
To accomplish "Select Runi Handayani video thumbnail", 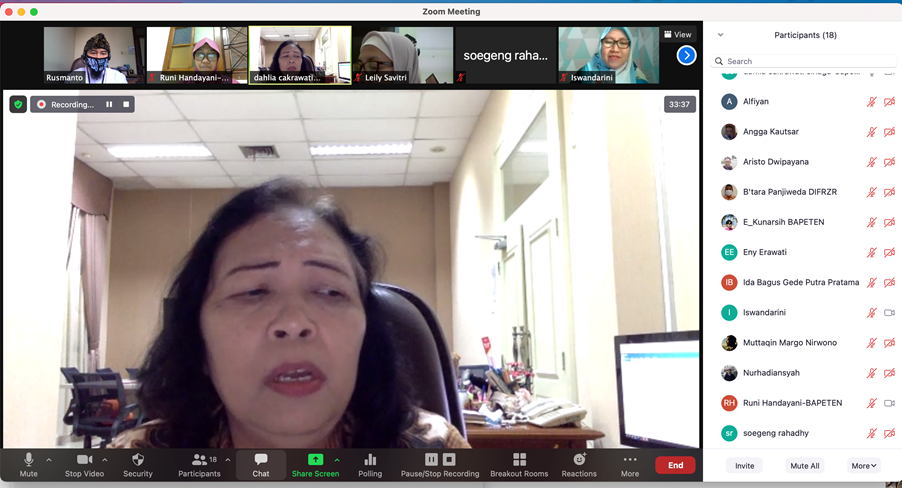I will (197, 55).
